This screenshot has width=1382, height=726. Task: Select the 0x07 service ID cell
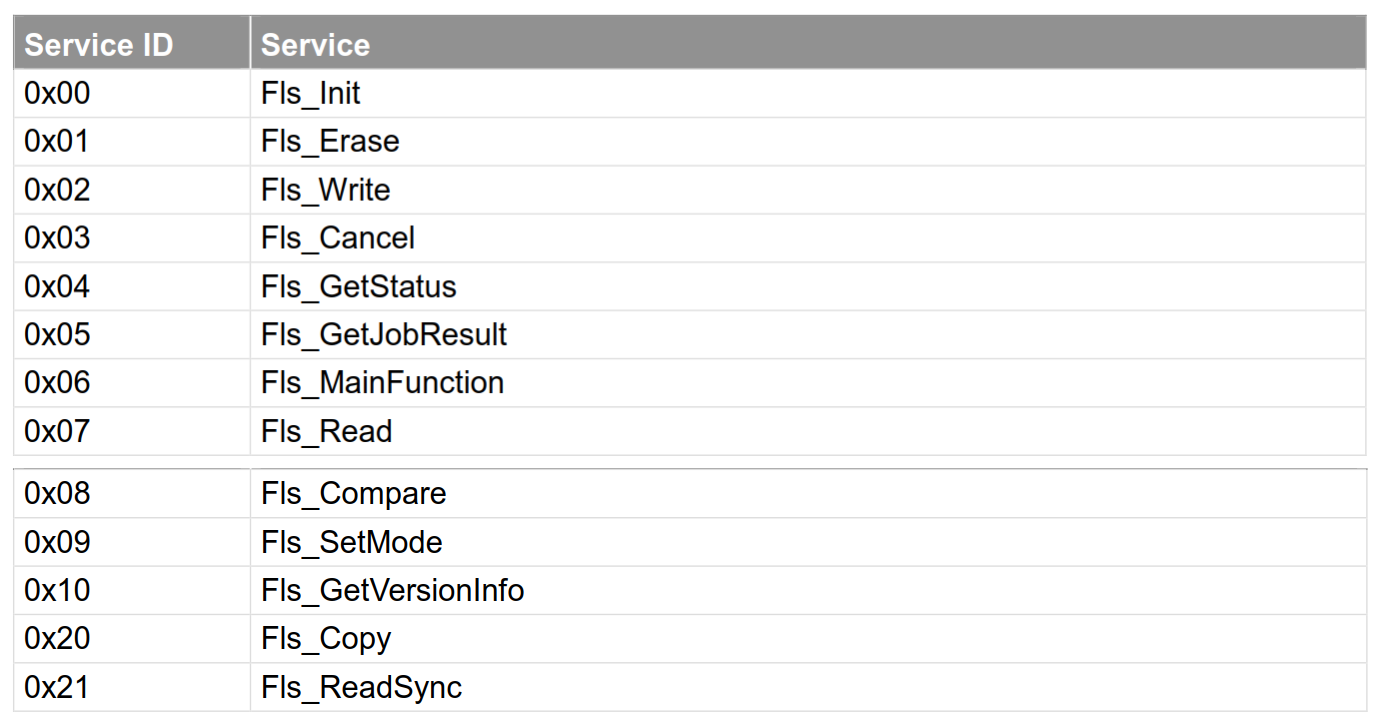click(x=132, y=432)
